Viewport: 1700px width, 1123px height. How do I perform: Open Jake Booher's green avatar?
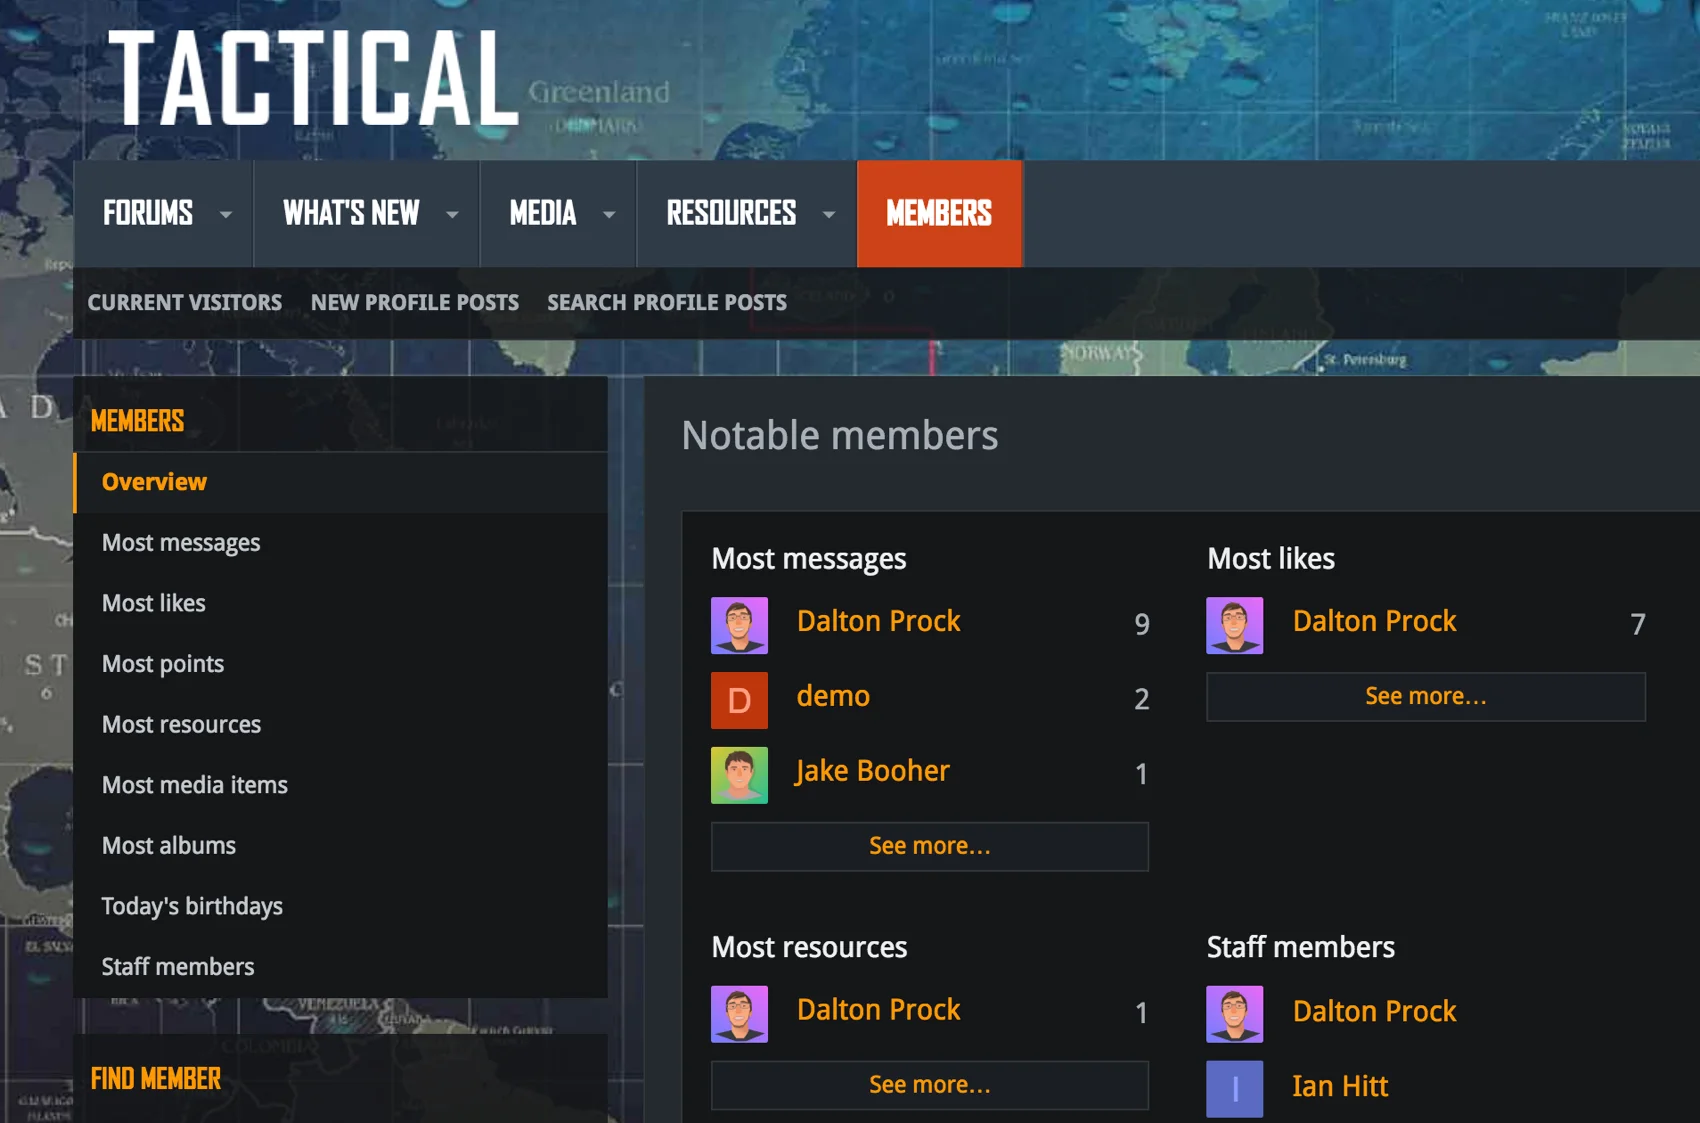click(739, 775)
